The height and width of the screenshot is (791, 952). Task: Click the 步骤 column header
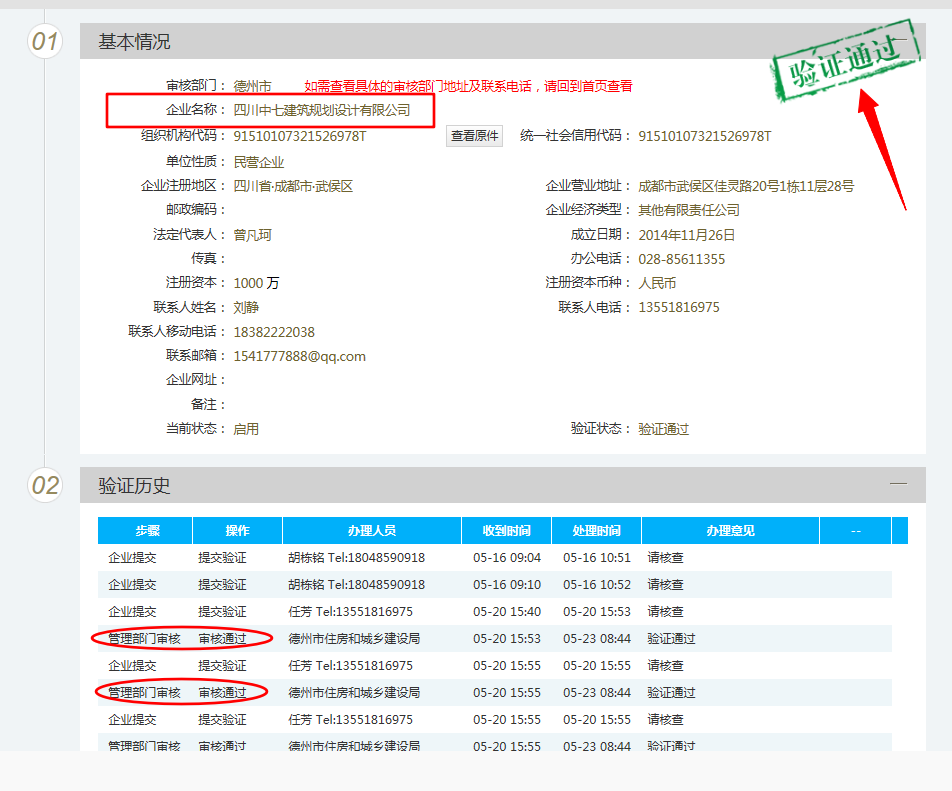click(147, 531)
